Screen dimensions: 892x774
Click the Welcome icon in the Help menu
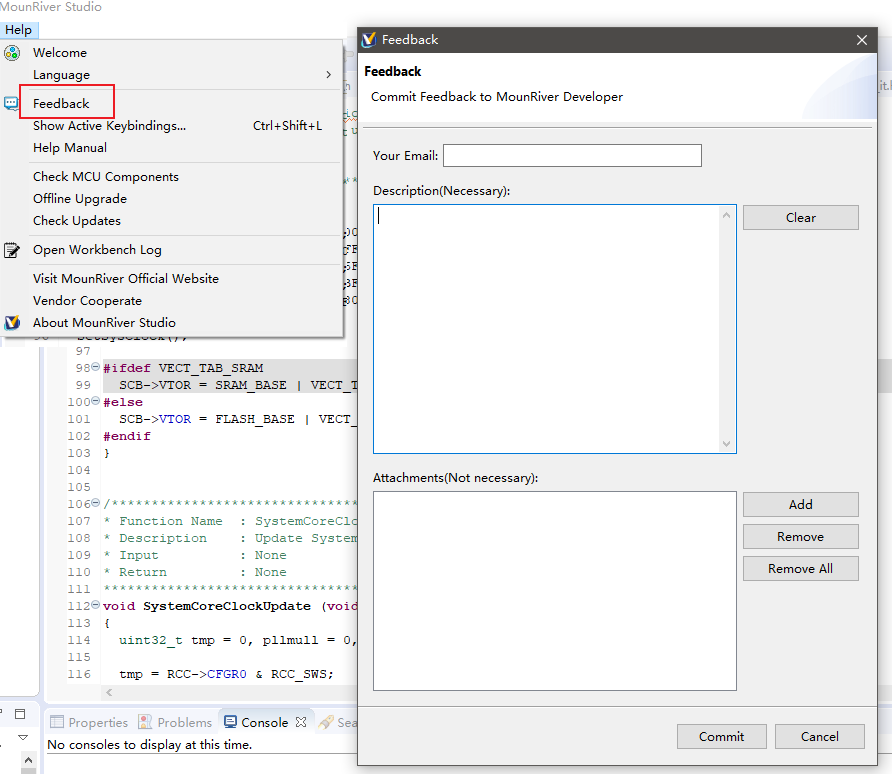pos(12,53)
